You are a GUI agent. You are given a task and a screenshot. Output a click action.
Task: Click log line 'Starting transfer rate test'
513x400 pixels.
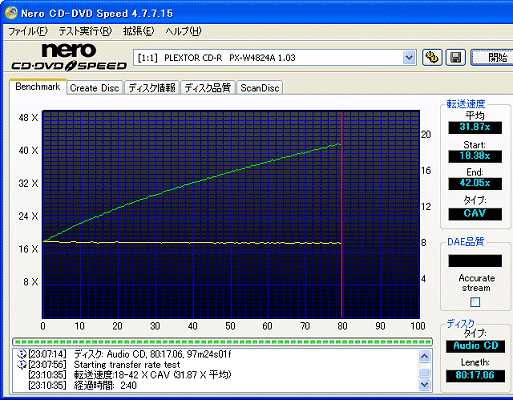[x=127, y=365]
